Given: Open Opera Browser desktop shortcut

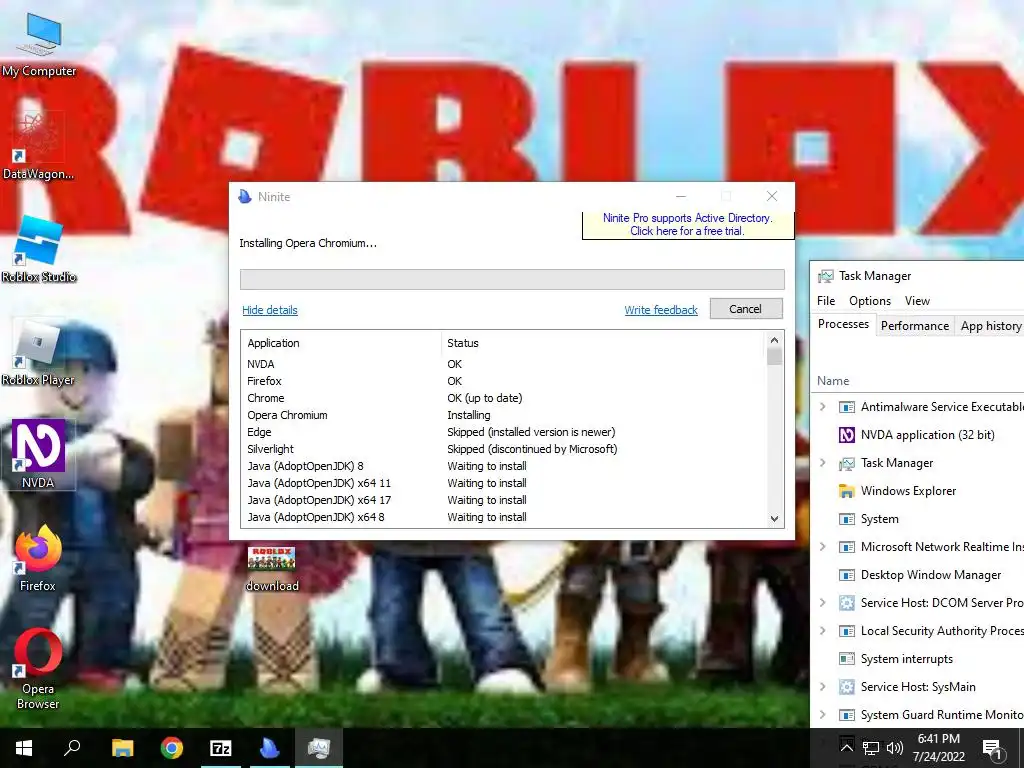Looking at the screenshot, I should pos(38,669).
